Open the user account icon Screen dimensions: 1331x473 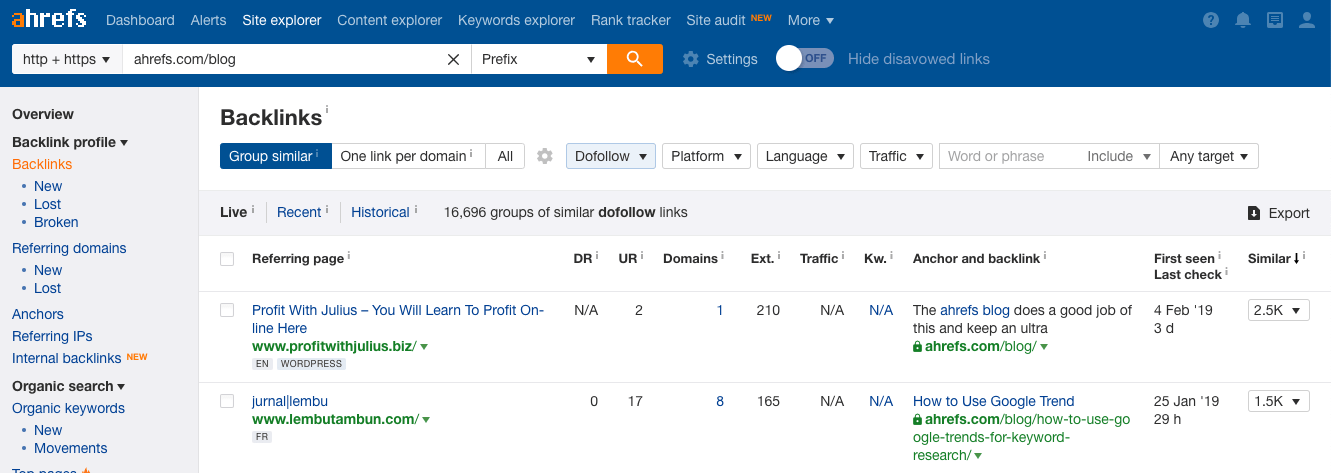pos(1306,20)
